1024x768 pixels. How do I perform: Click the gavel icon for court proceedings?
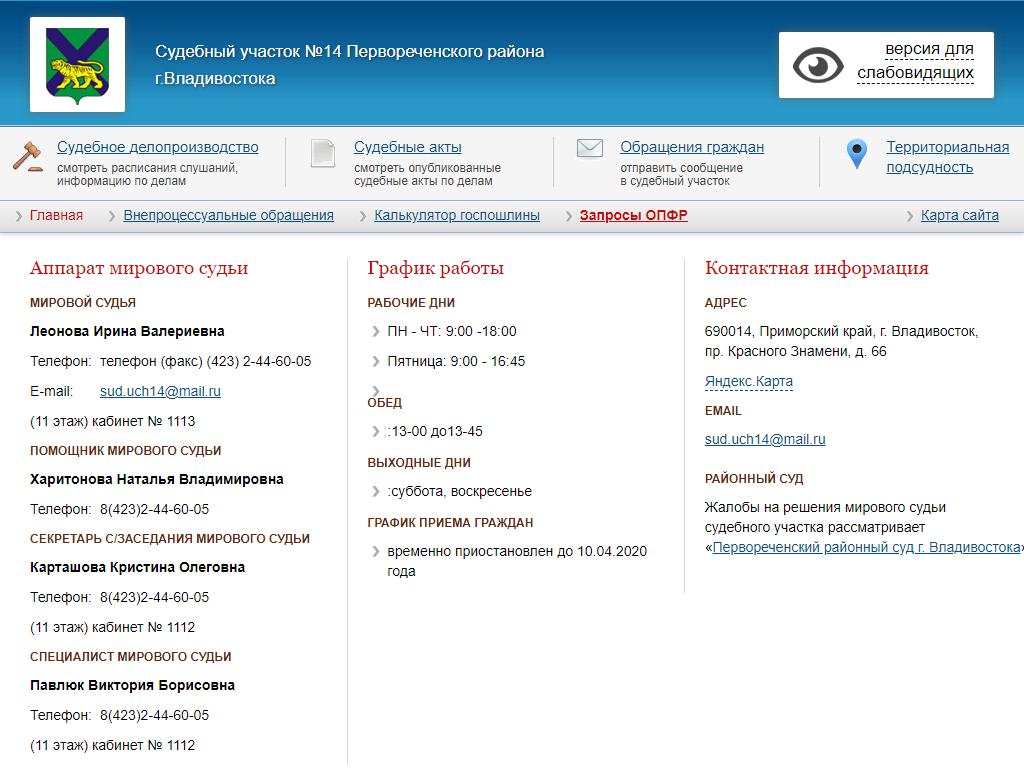[x=28, y=155]
